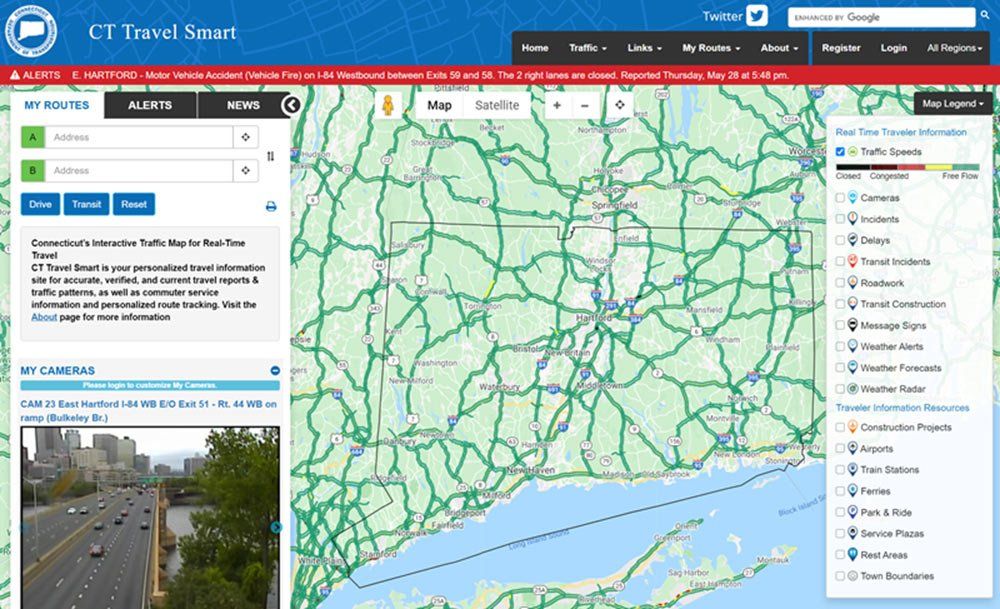Click the search magnifier icon
This screenshot has height=609, width=1000.
point(985,15)
